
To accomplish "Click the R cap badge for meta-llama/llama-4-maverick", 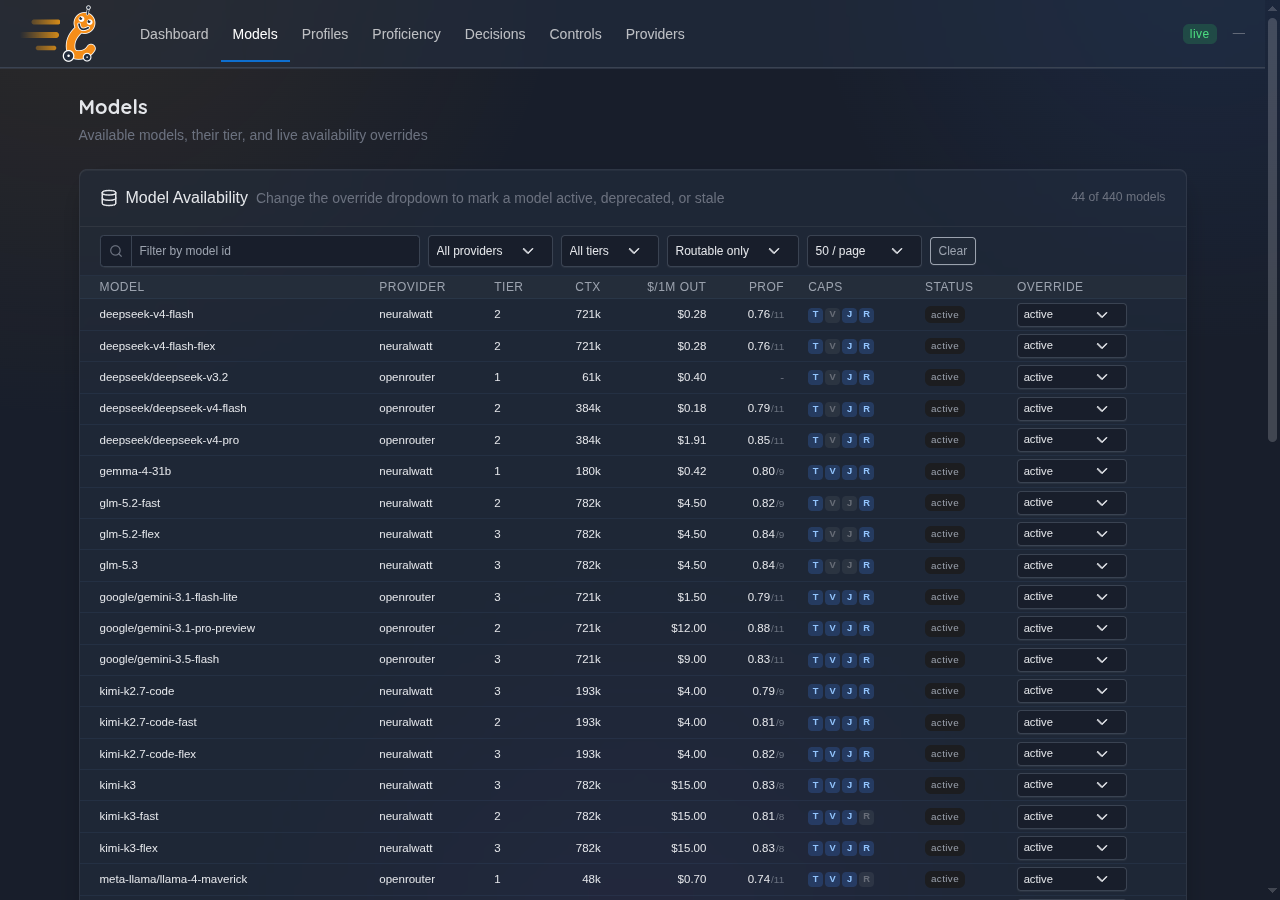I will pos(866,880).
